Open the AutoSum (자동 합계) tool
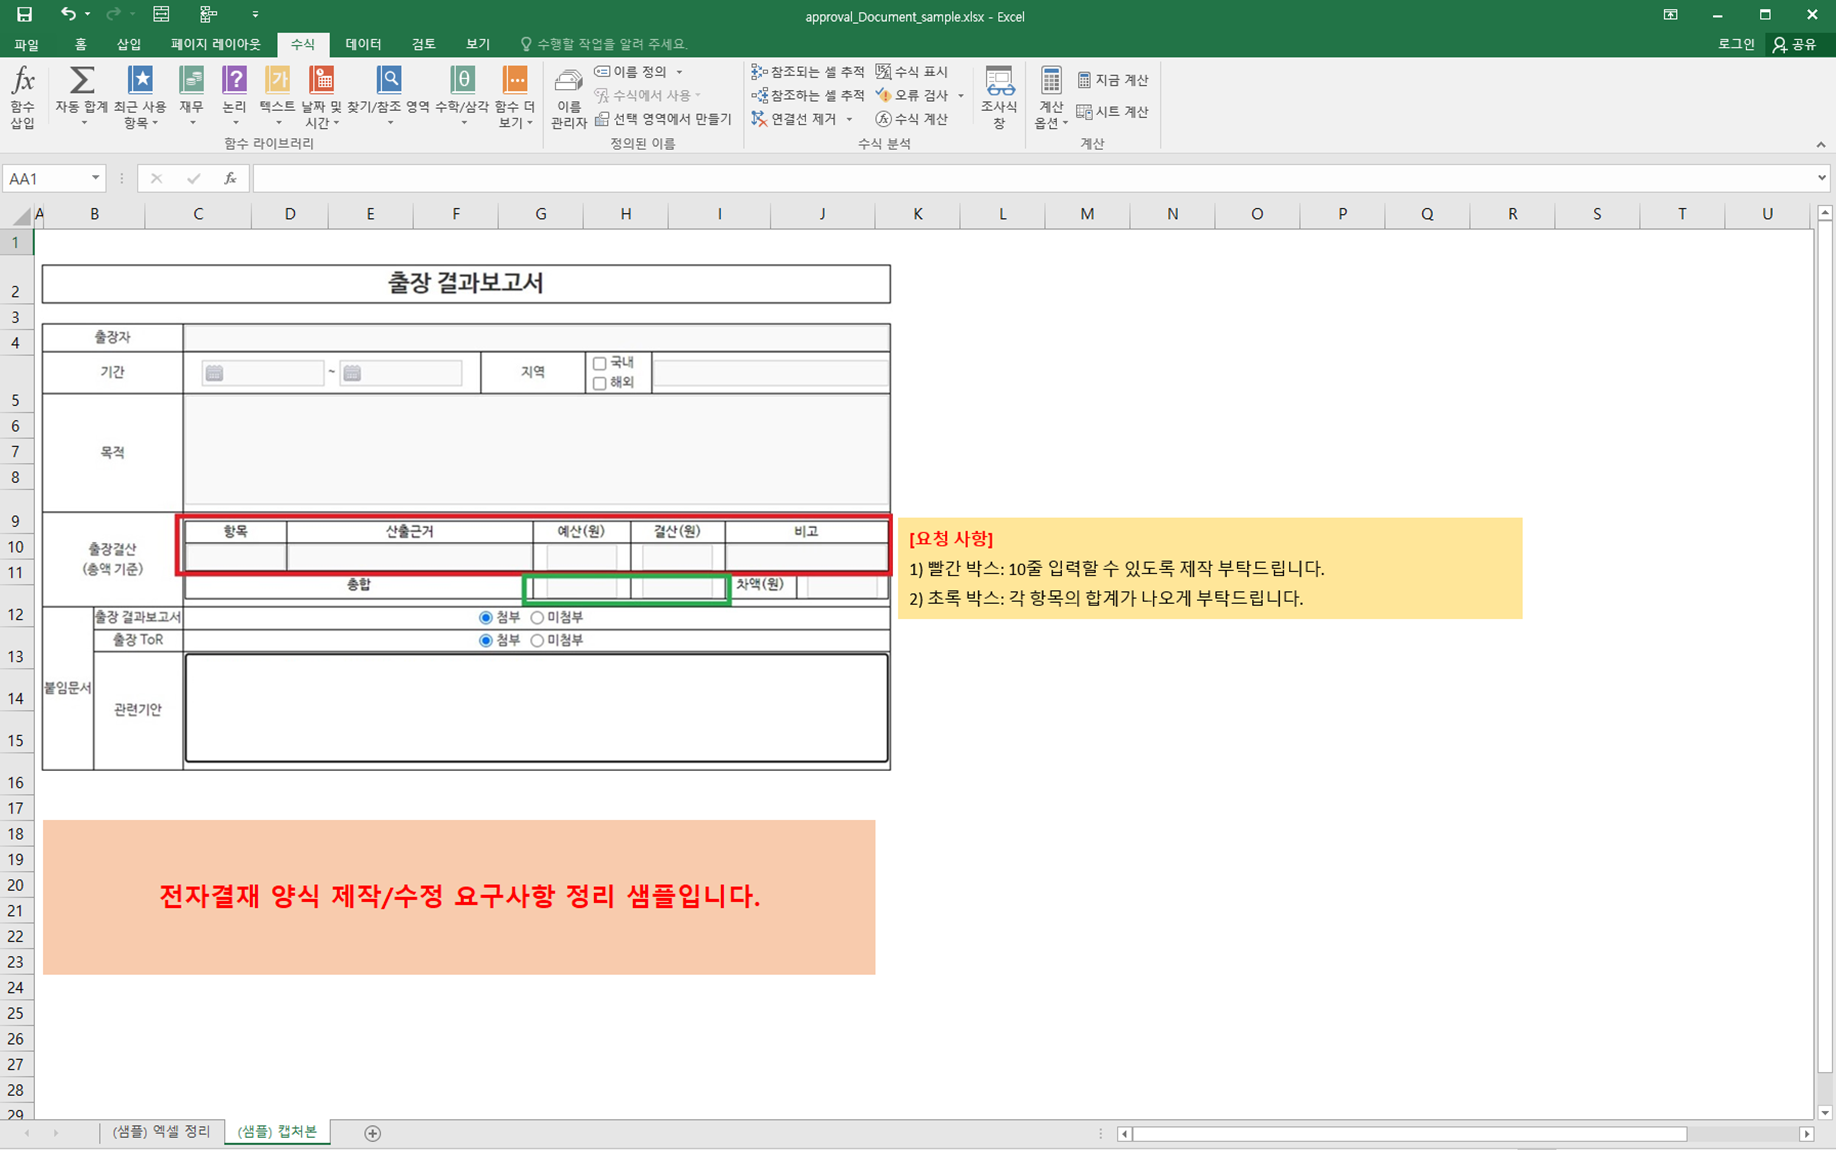The width and height of the screenshot is (1836, 1150). point(82,97)
